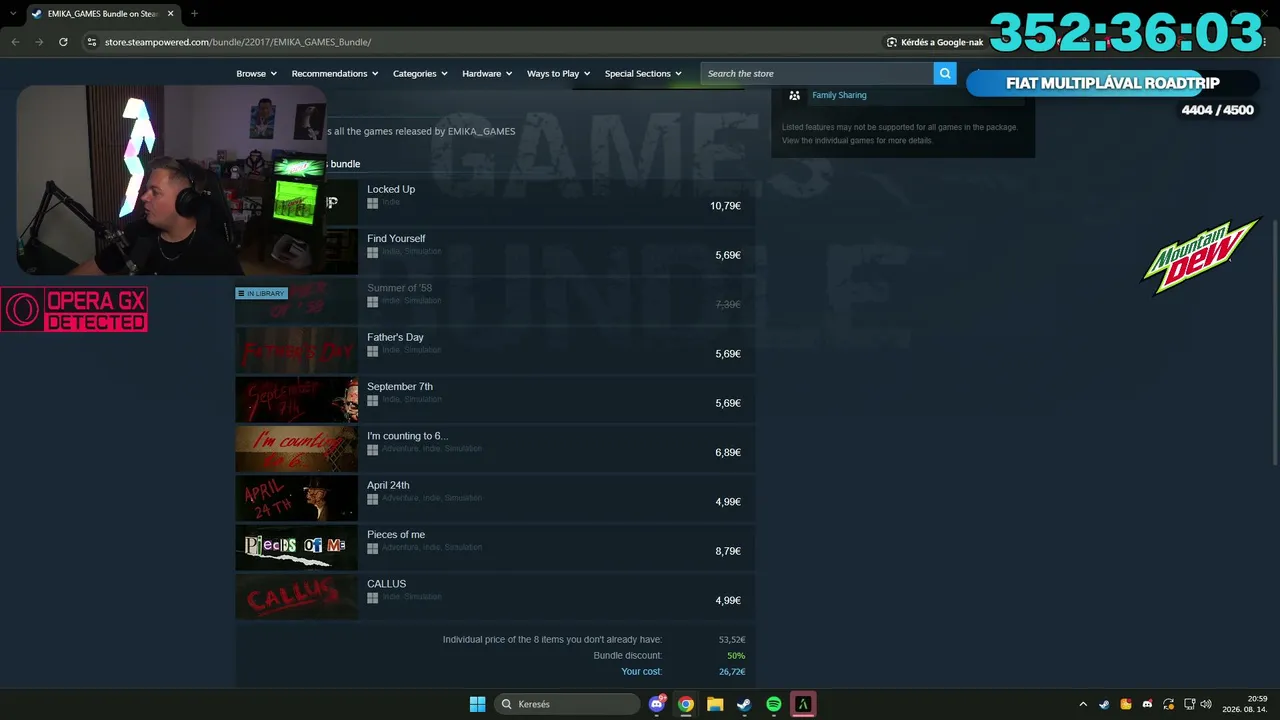This screenshot has width=1280, height=720.
Task: Open Spotify from the taskbar
Action: [x=773, y=704]
